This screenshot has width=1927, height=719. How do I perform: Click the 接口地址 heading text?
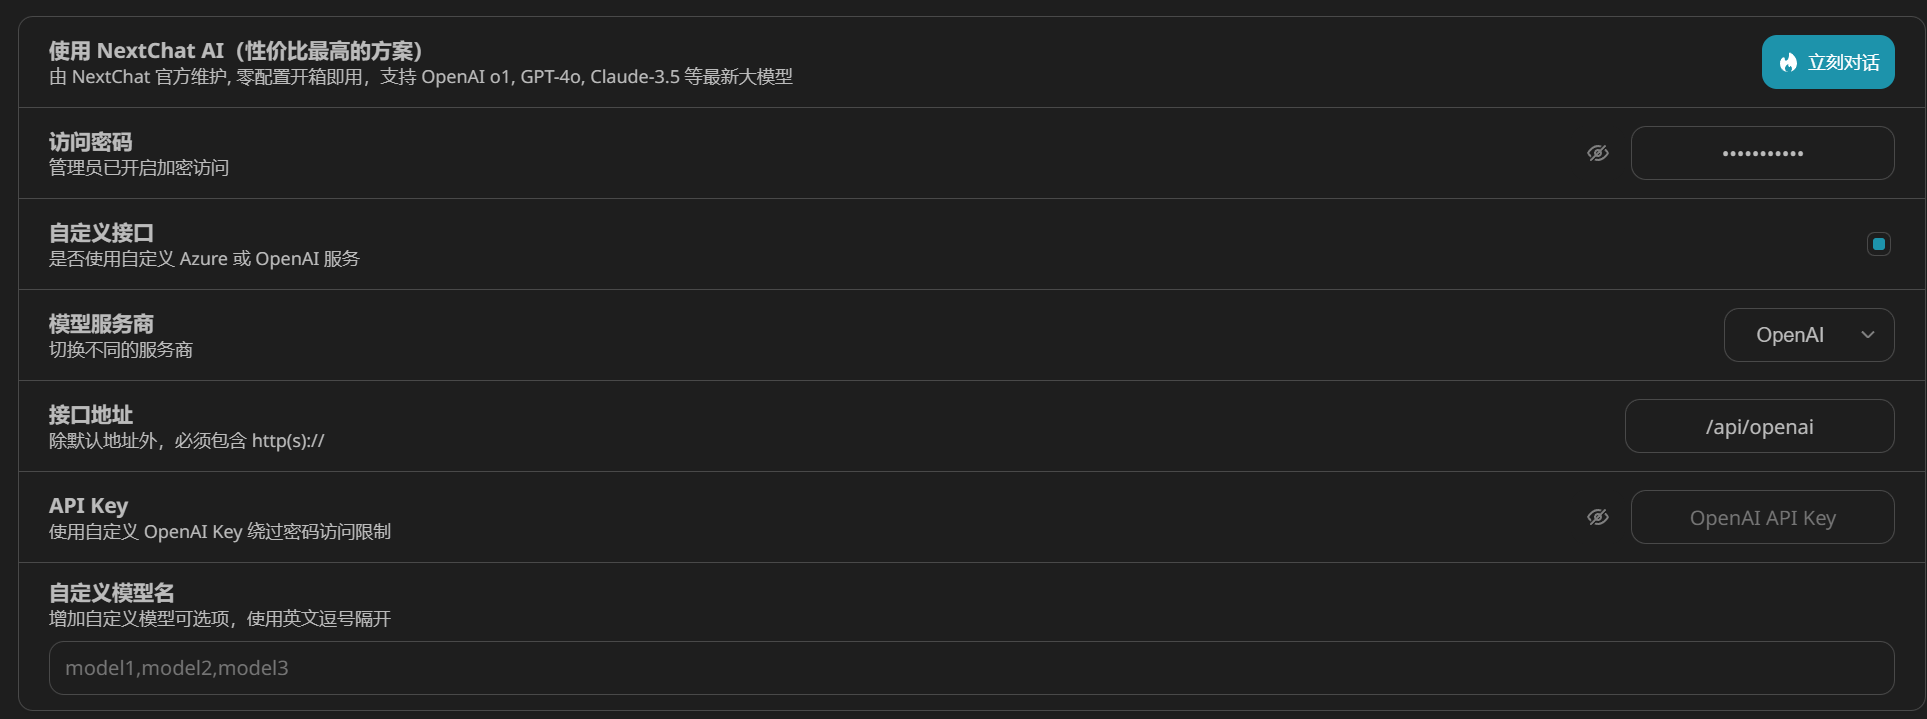(91, 415)
